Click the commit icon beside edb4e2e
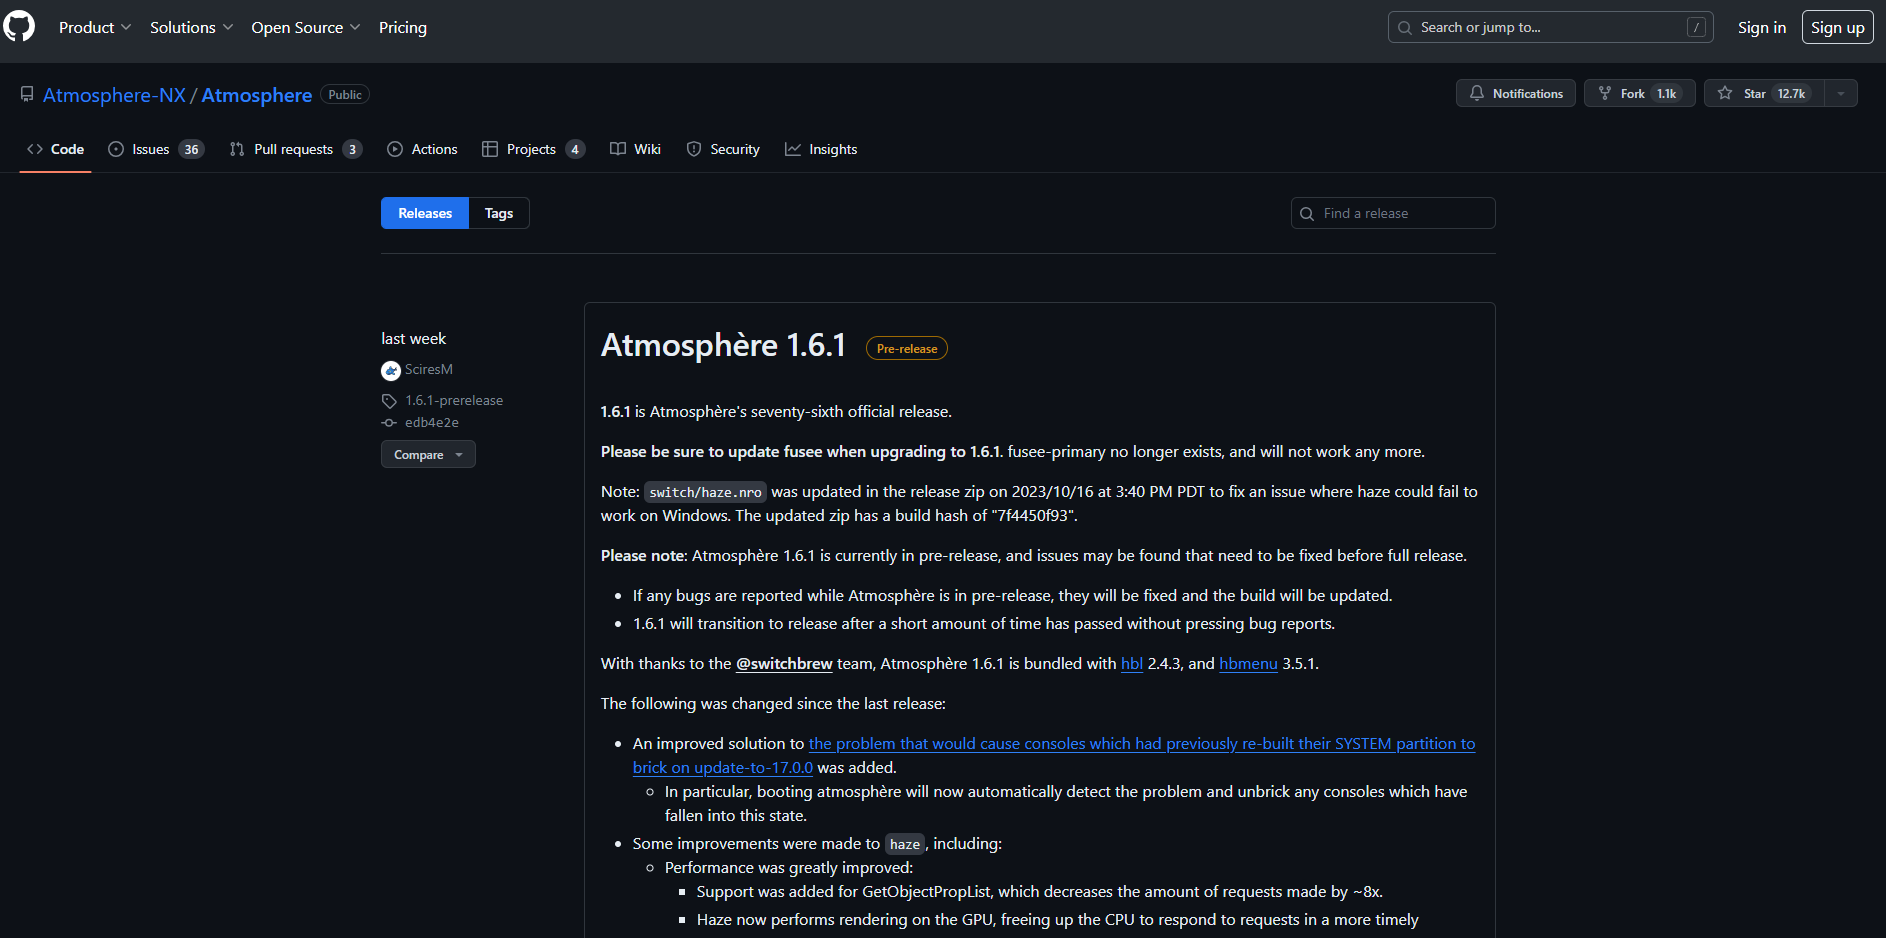 tap(389, 423)
